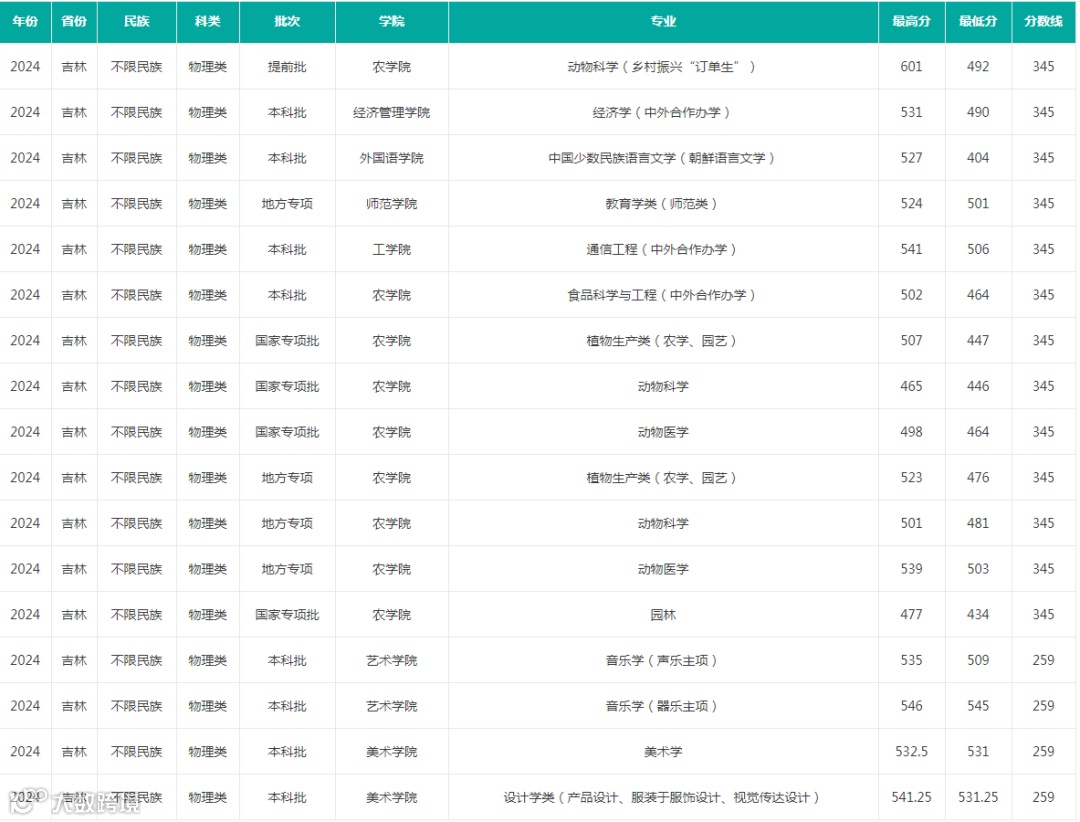Click the lowest score 476 cell
The image size is (1080, 822).
(x=978, y=477)
